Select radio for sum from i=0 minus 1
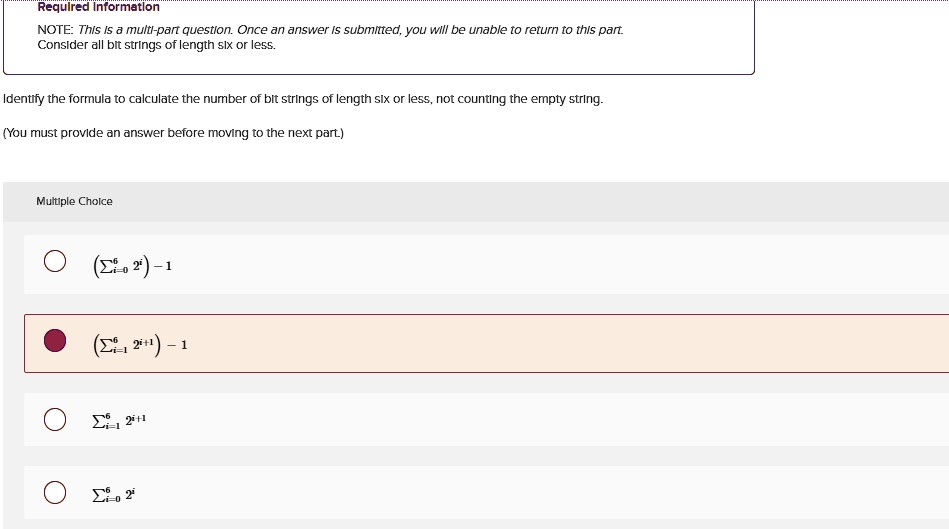The width and height of the screenshot is (949, 529). [55, 261]
